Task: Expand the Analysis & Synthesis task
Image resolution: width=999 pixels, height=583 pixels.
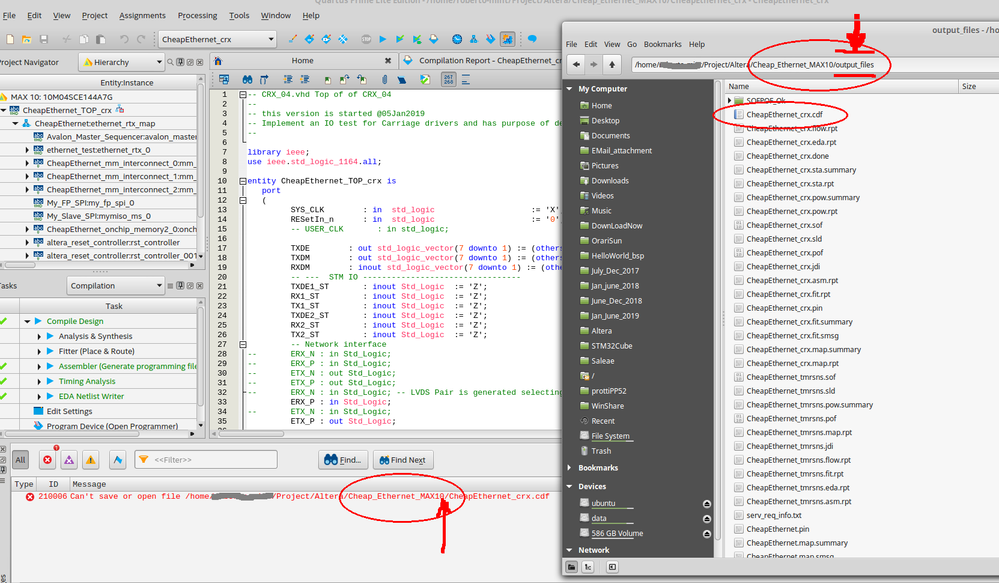Action: tap(40, 336)
